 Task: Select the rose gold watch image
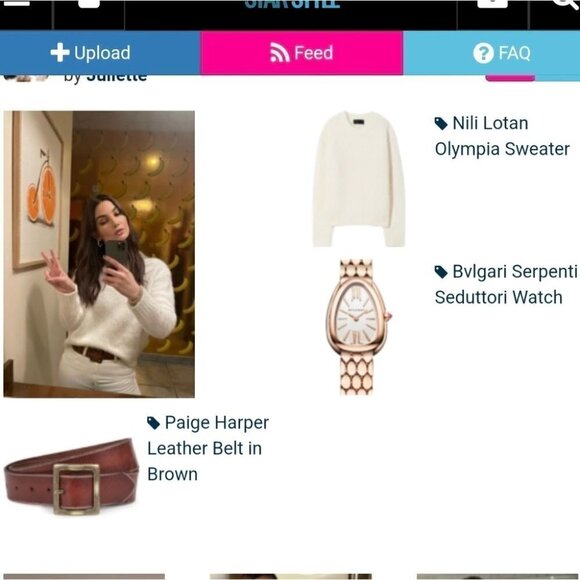click(x=358, y=327)
